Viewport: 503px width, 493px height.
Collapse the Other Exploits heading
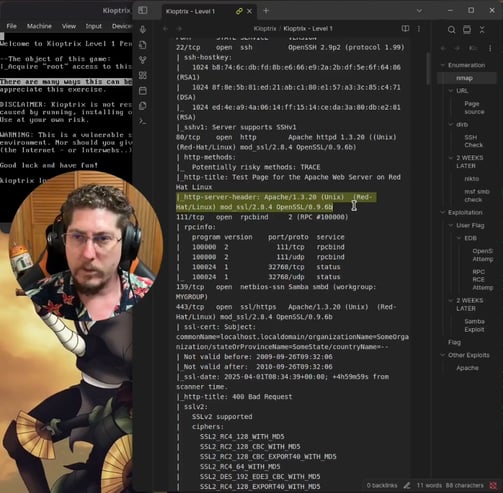pos(443,355)
